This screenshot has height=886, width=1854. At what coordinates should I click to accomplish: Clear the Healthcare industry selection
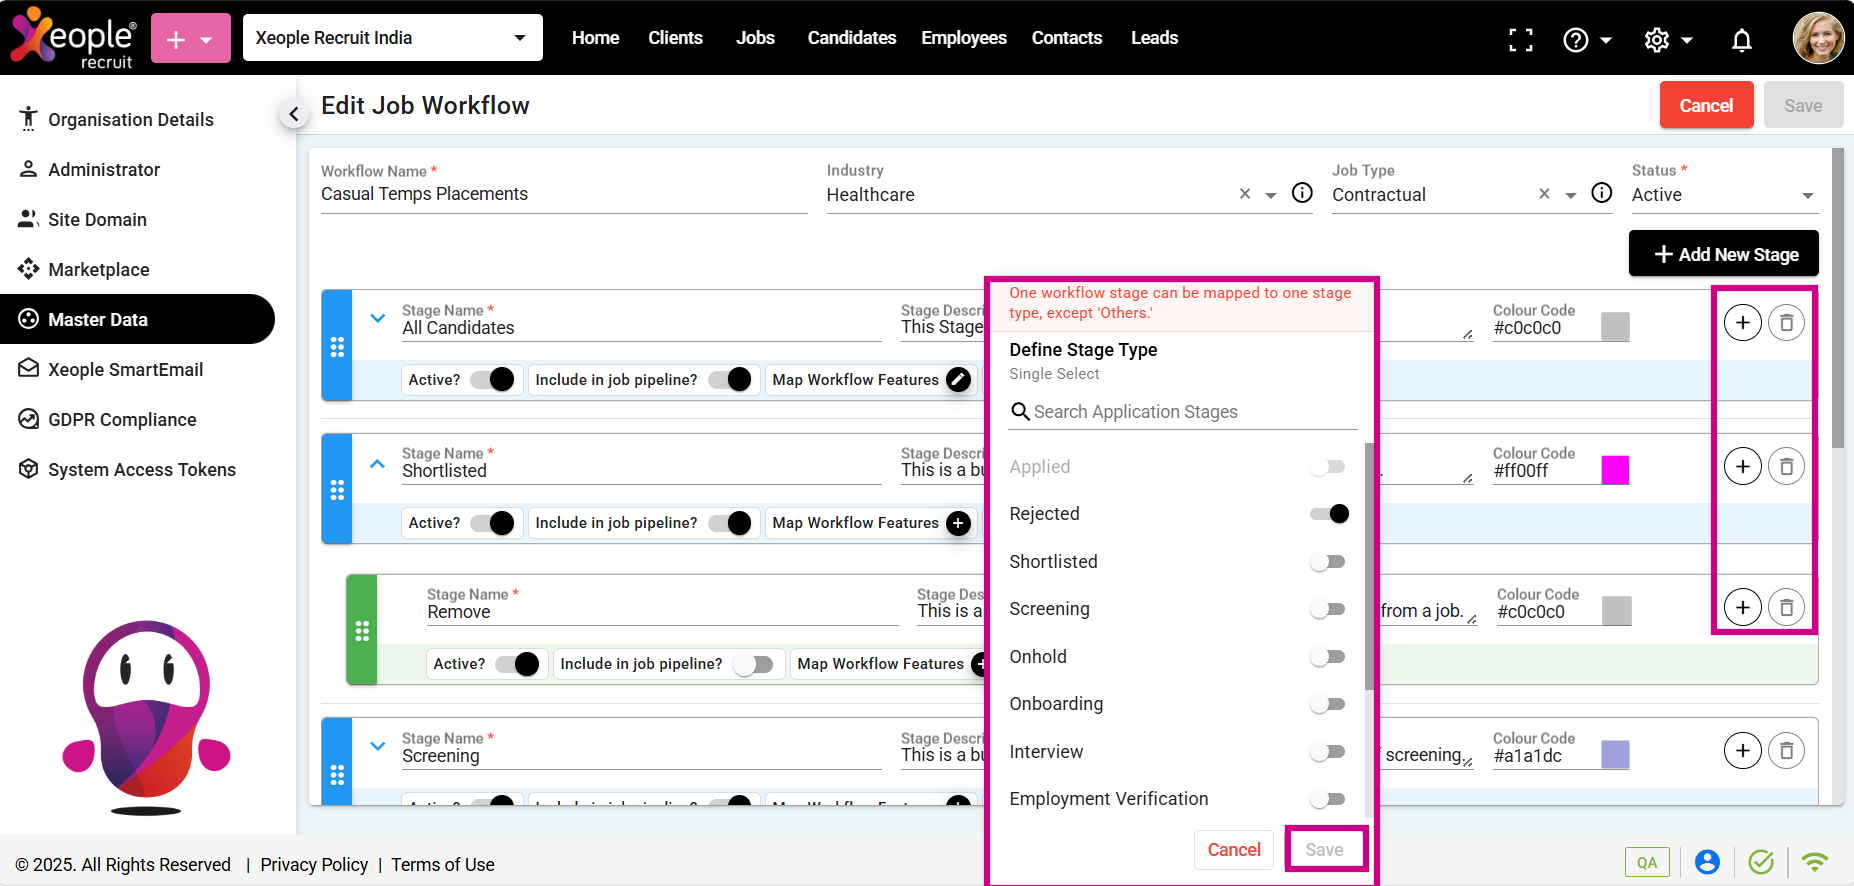[x=1244, y=194]
